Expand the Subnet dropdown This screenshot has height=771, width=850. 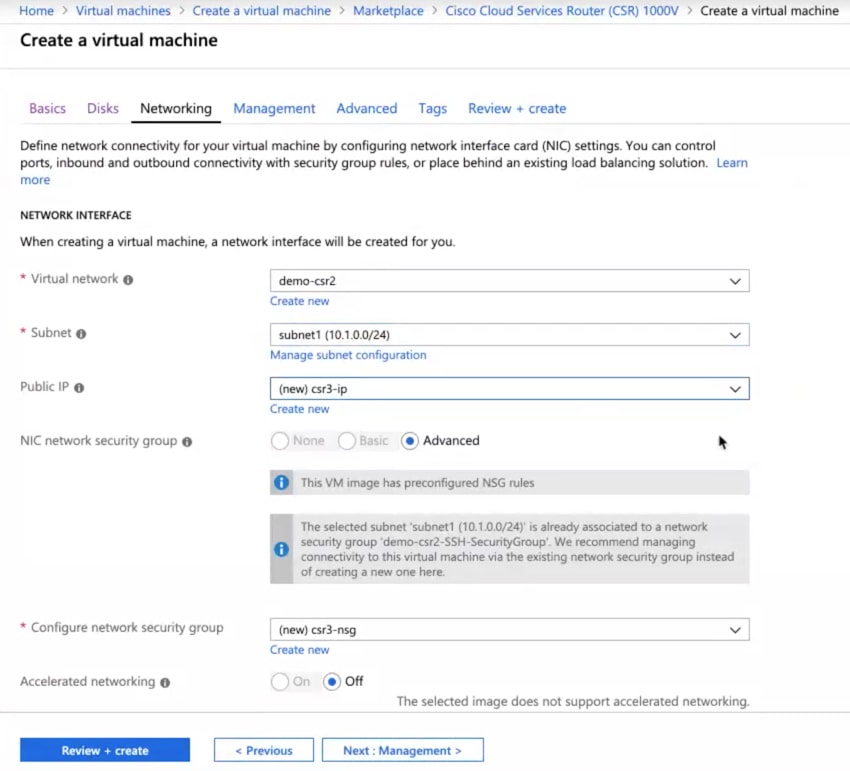point(509,335)
